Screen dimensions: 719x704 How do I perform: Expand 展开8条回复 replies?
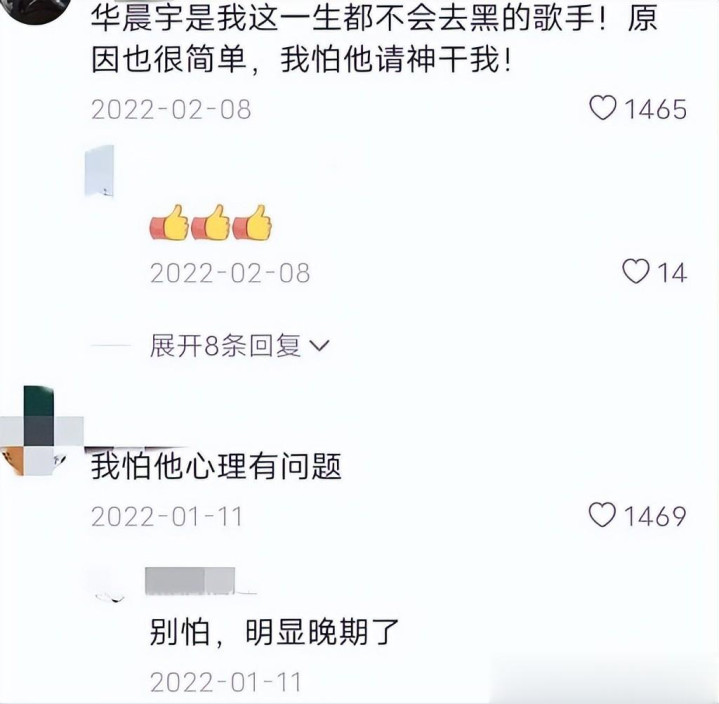(x=239, y=345)
